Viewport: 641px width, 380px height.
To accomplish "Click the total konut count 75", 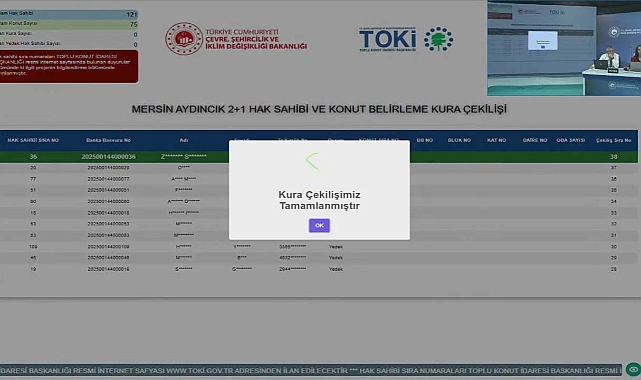I will tap(134, 25).
